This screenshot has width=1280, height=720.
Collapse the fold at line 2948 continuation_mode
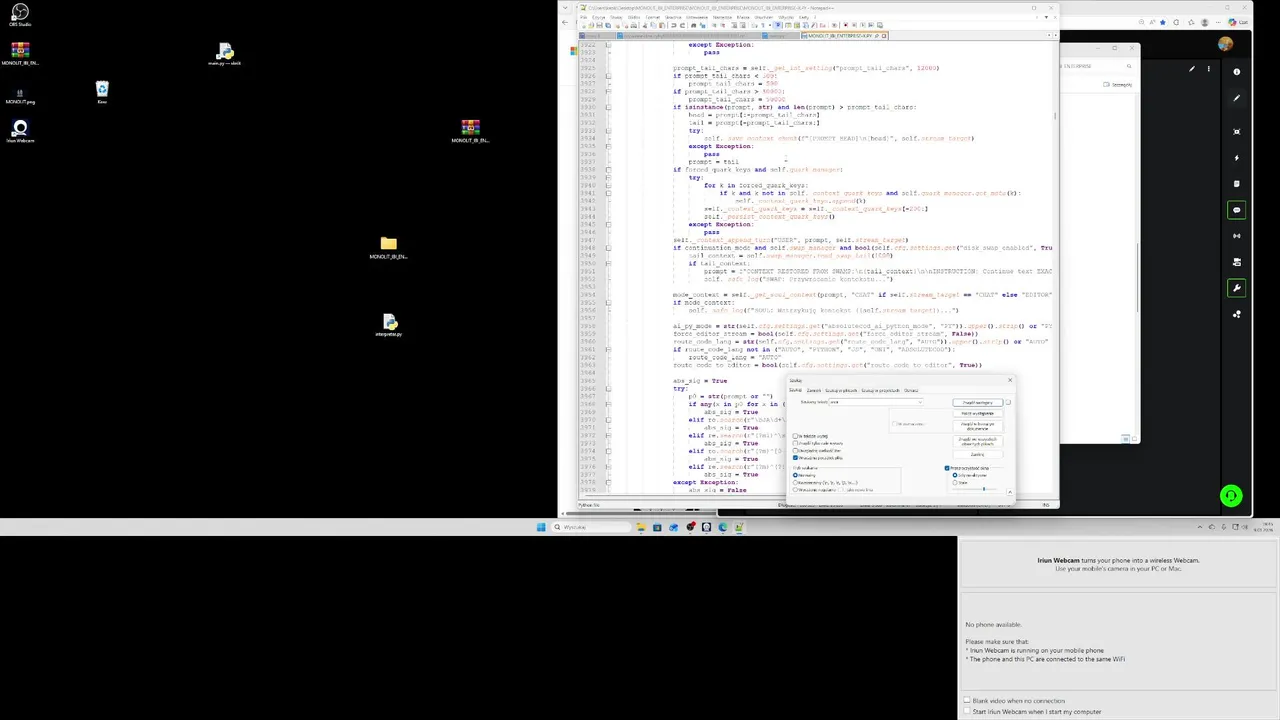[608, 248]
